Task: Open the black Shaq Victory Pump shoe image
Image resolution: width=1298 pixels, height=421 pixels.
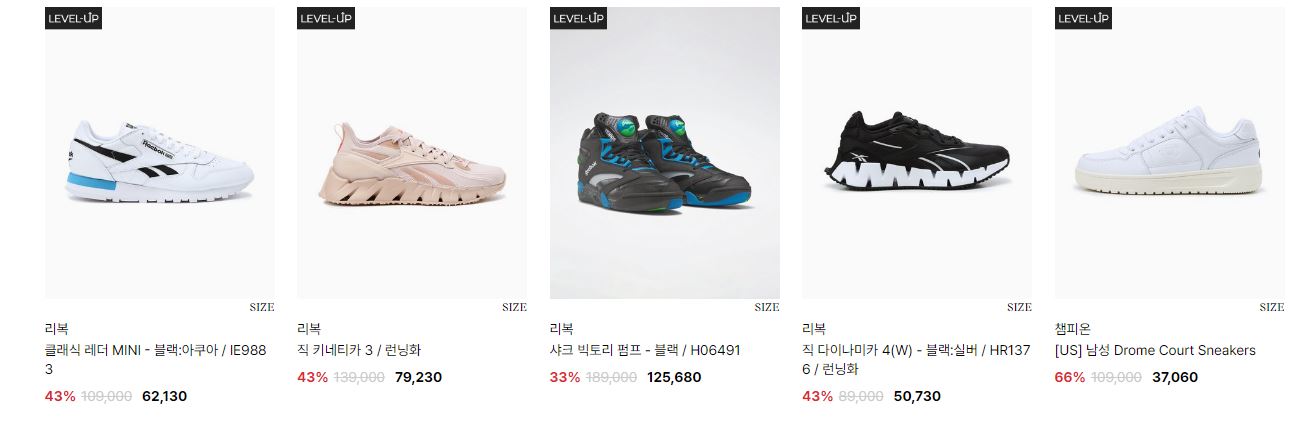Action: (665, 153)
